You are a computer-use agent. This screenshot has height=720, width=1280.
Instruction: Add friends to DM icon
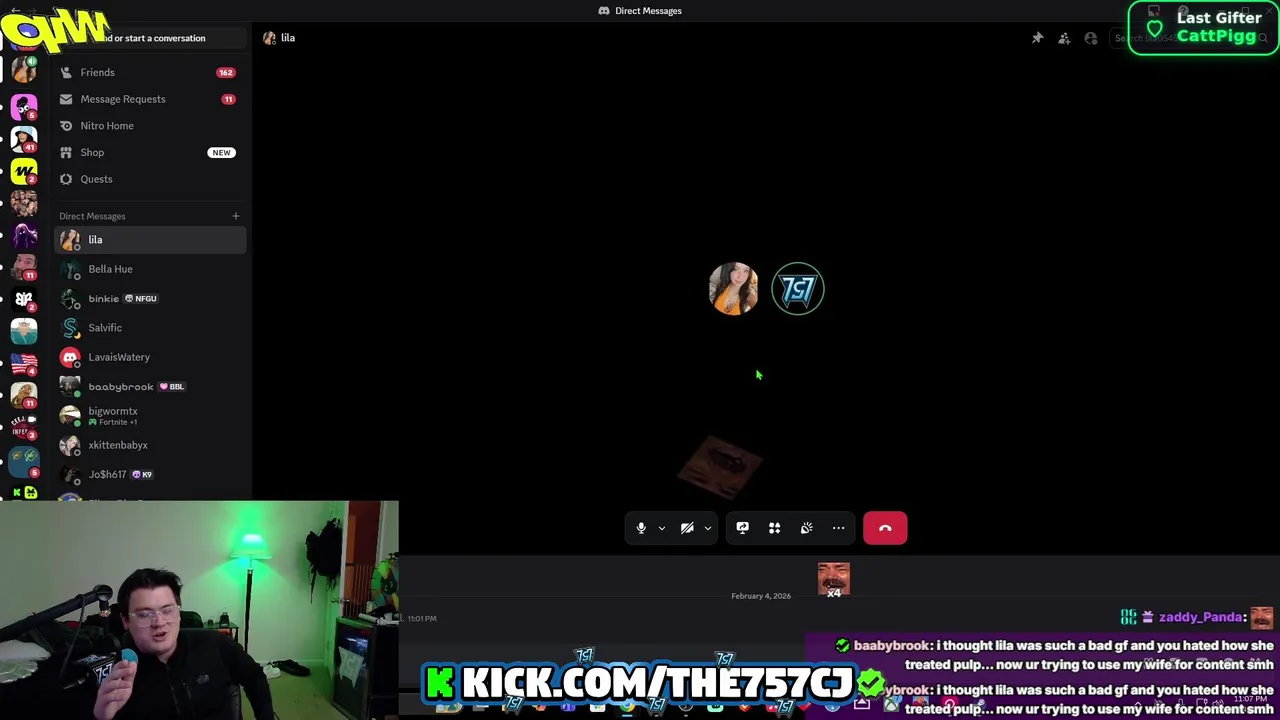(1064, 38)
